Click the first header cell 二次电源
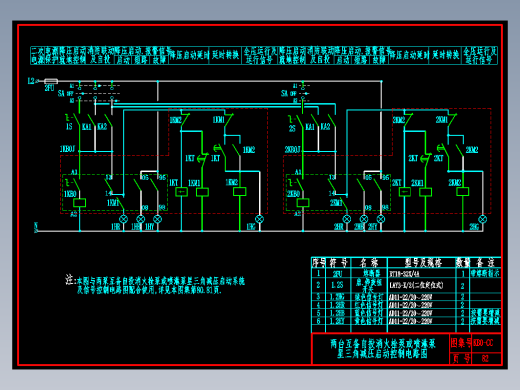This screenshot has width=520, height=390. (x=37, y=55)
